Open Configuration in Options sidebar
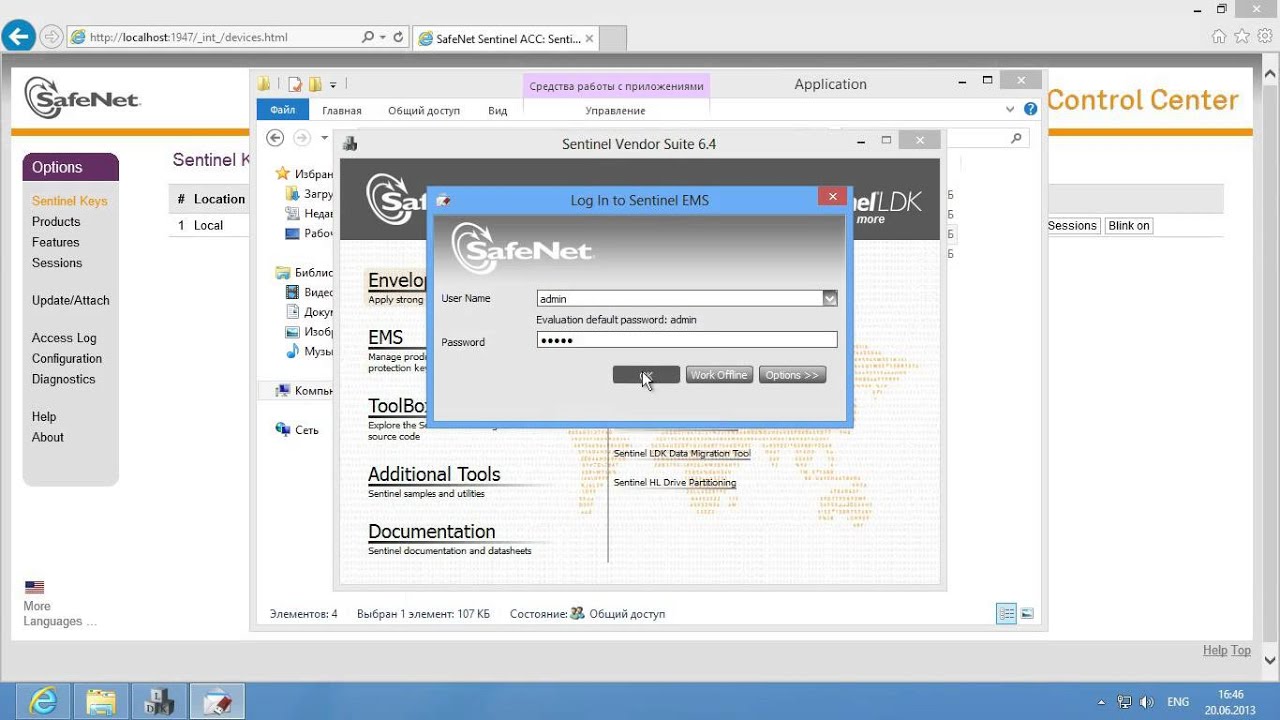1280x720 pixels. [x=67, y=359]
